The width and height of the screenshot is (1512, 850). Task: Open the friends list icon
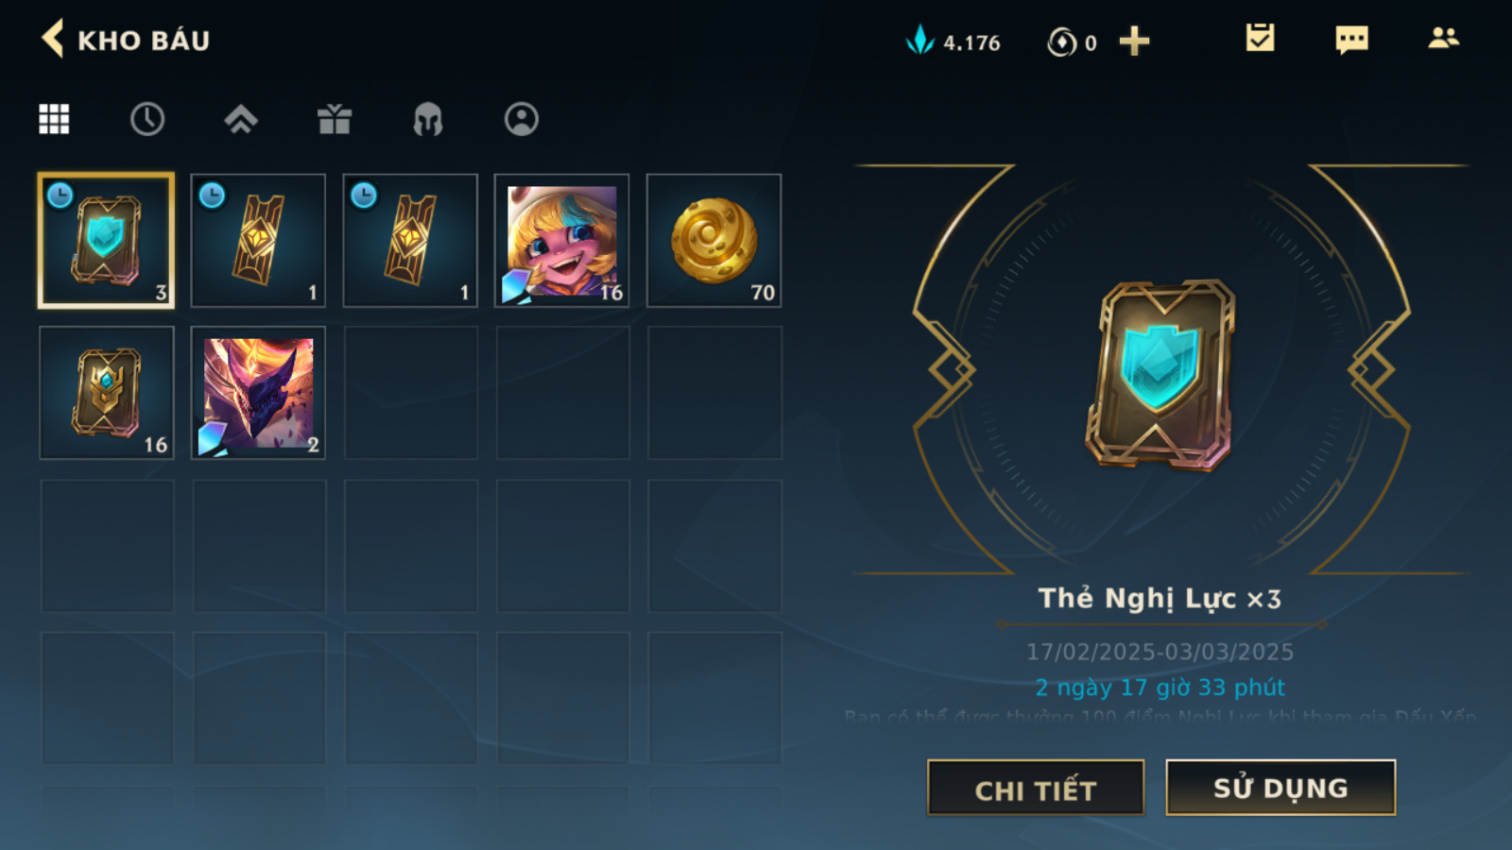[1443, 39]
